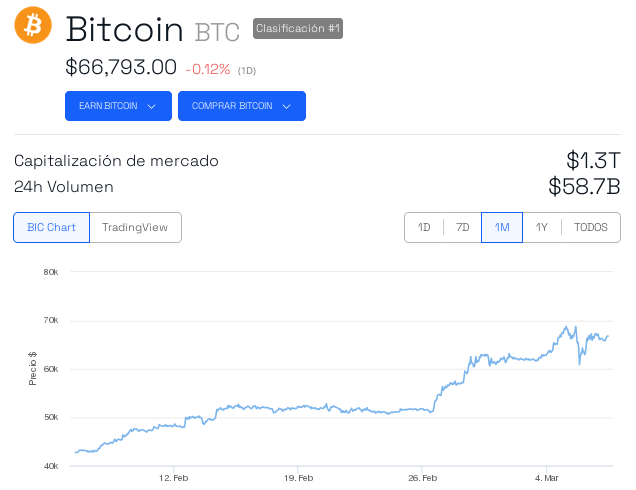Viewport: 636px width, 490px height.
Task: Select the 1Y time range
Action: click(541, 227)
